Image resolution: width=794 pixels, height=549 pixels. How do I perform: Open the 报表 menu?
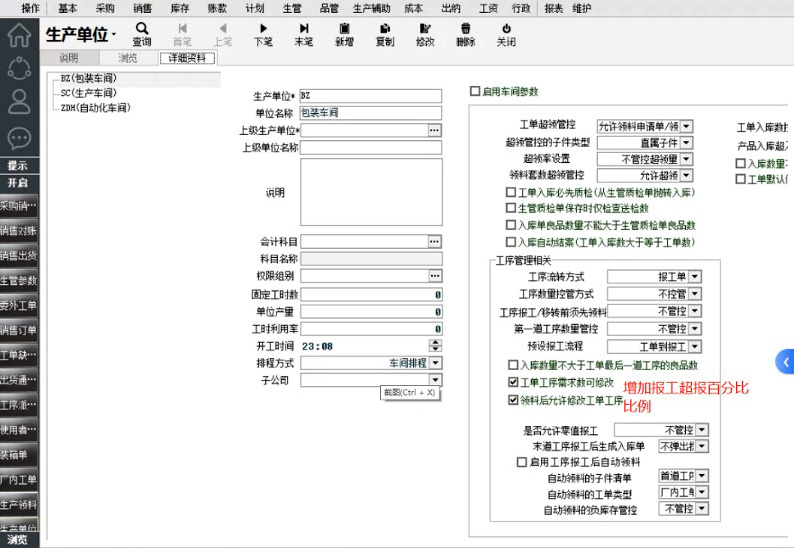tap(553, 8)
